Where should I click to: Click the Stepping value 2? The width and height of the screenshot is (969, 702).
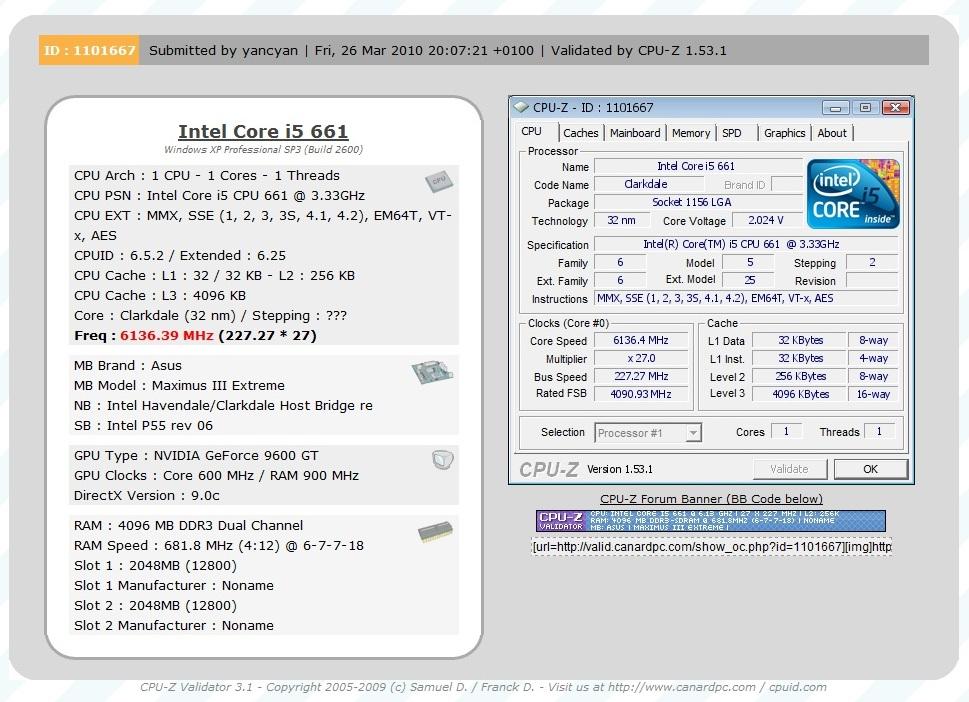pos(871,262)
